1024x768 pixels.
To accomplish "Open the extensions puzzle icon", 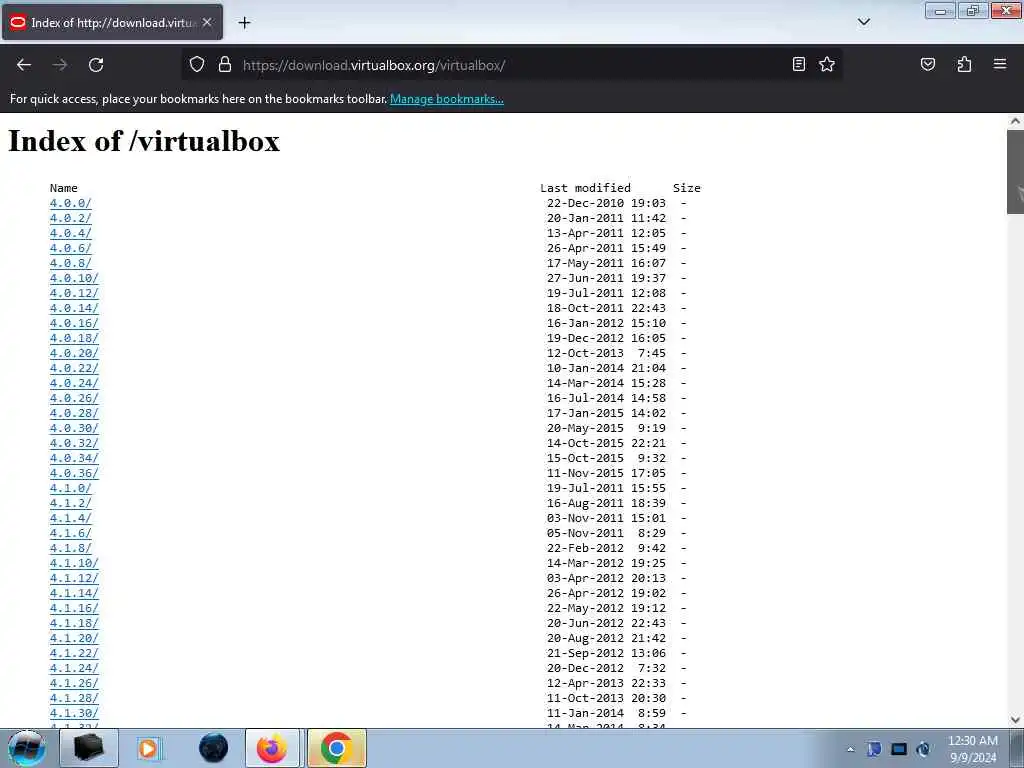I will click(x=964, y=64).
